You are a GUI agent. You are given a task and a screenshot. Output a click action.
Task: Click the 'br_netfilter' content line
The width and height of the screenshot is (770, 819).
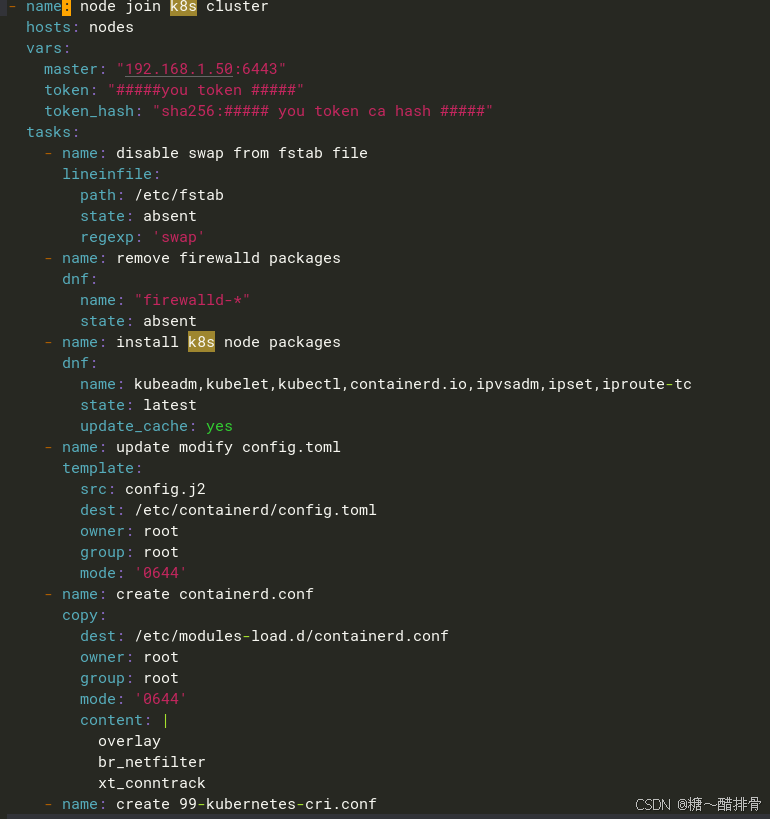click(151, 762)
